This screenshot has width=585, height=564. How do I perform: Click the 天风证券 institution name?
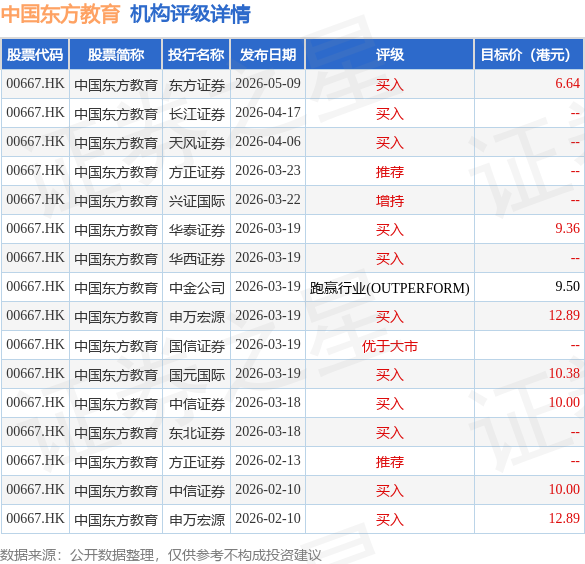pyautogui.click(x=197, y=143)
